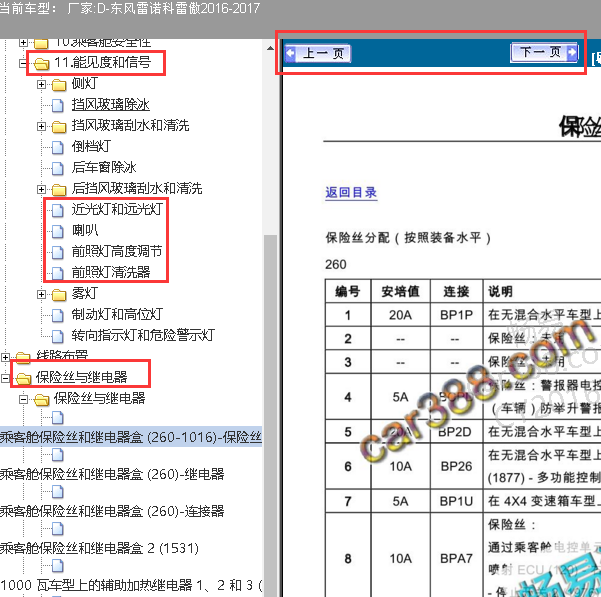This screenshot has height=597, width=601.
Task: Click the 后车窗除冰 document icon
Action: click(x=57, y=168)
